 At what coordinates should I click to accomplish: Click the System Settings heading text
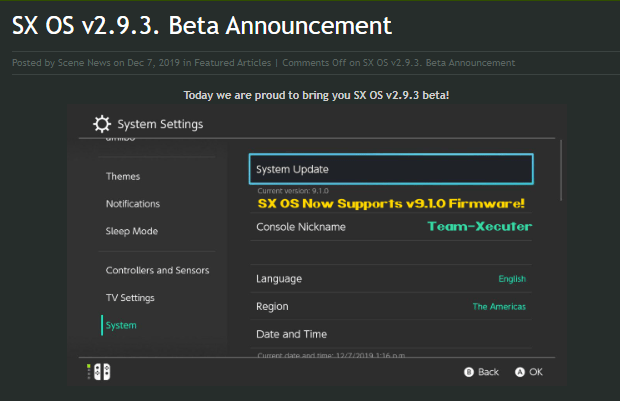tap(160, 124)
